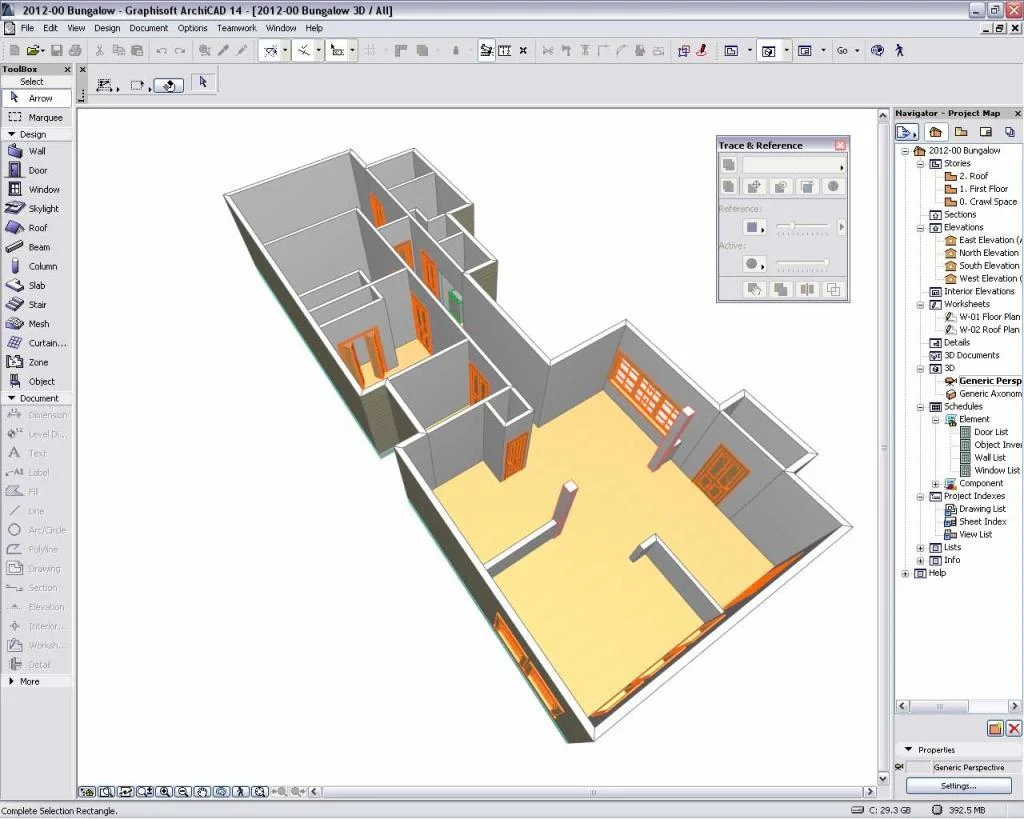Click the delete red X in Navigator

(x=1014, y=728)
